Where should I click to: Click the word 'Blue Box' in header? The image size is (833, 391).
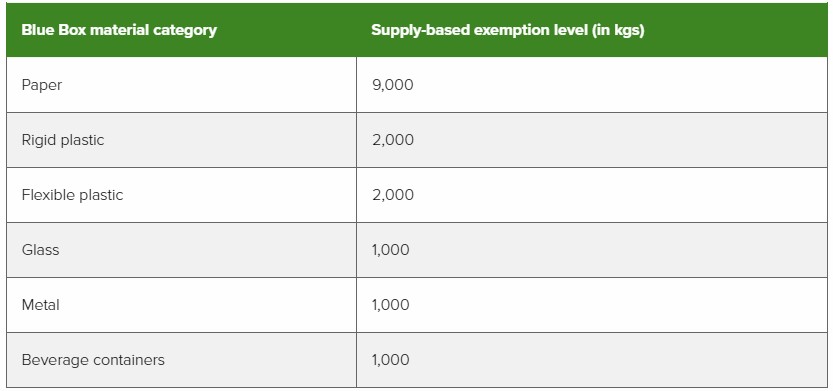pyautogui.click(x=54, y=30)
